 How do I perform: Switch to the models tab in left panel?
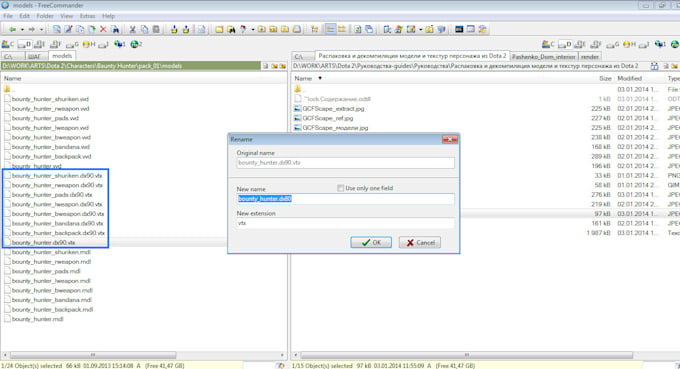(x=62, y=56)
